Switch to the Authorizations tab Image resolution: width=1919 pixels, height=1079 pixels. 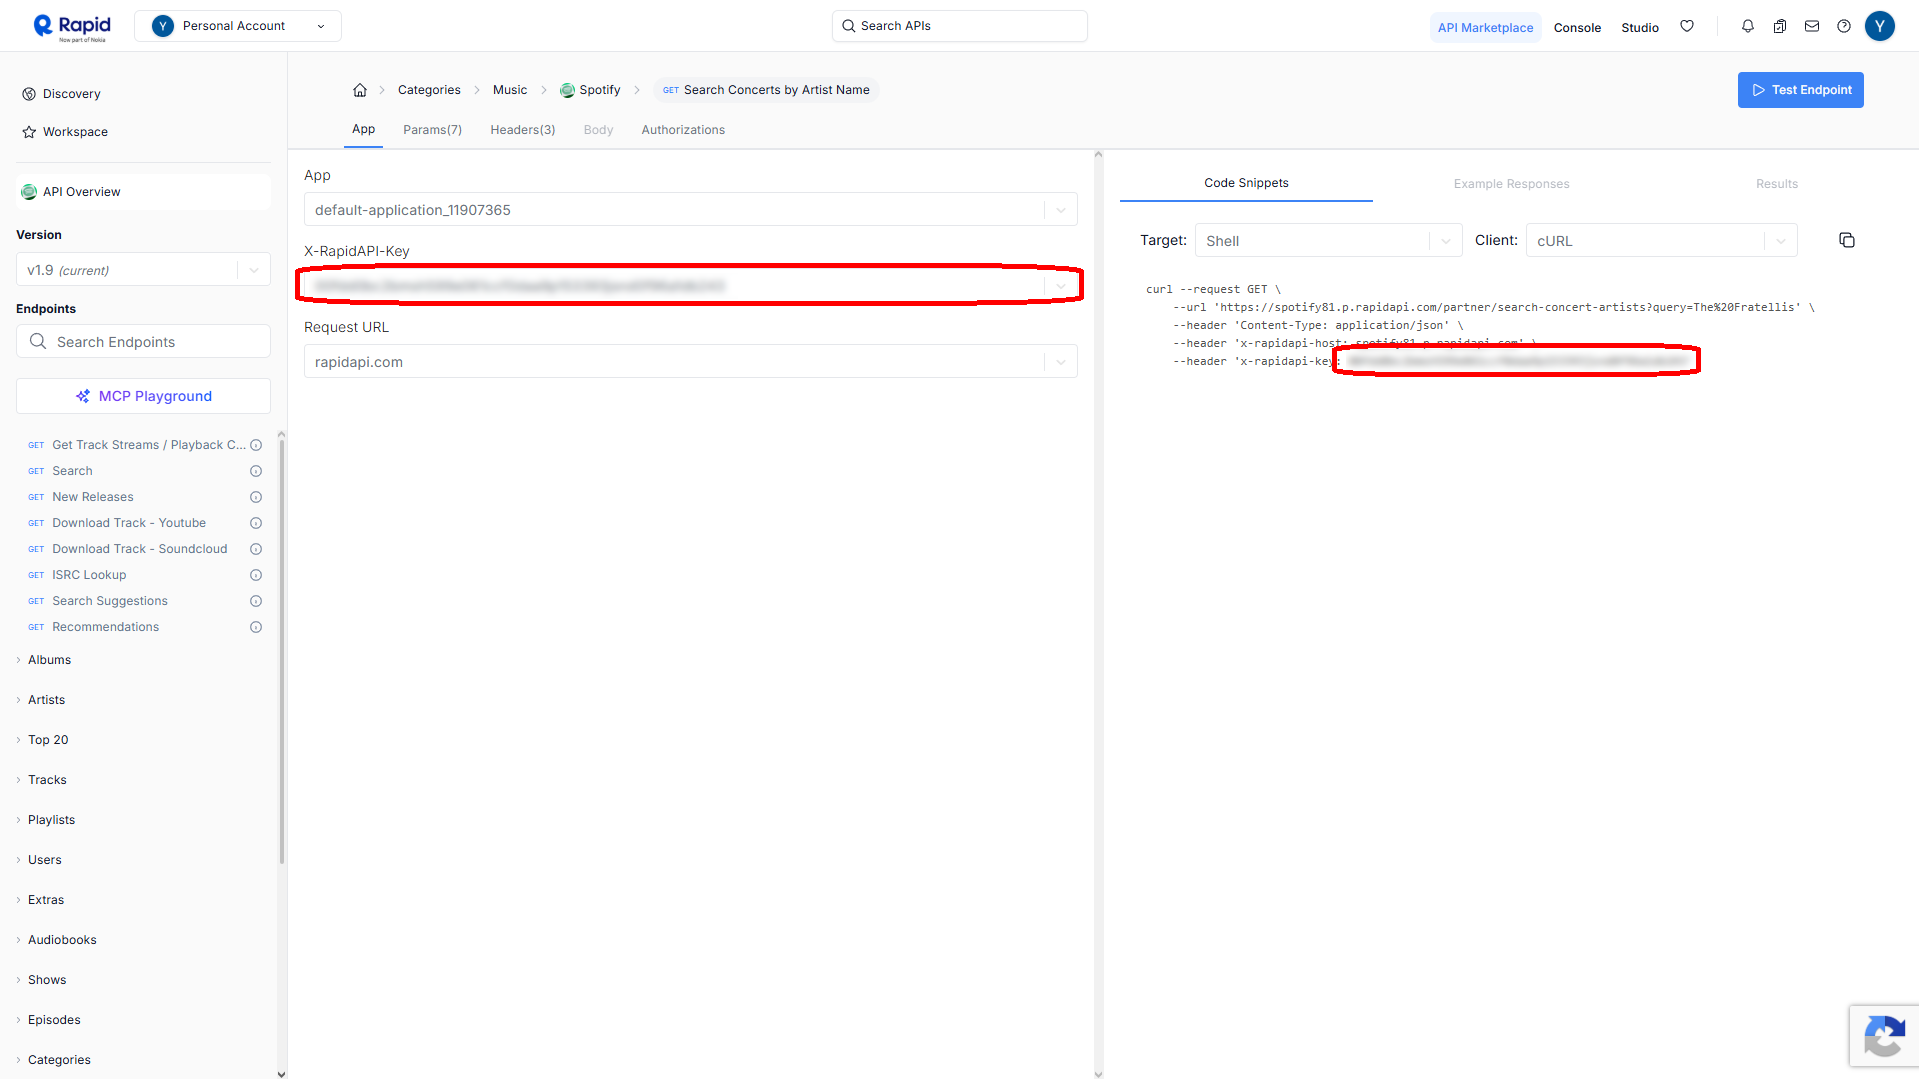click(683, 130)
